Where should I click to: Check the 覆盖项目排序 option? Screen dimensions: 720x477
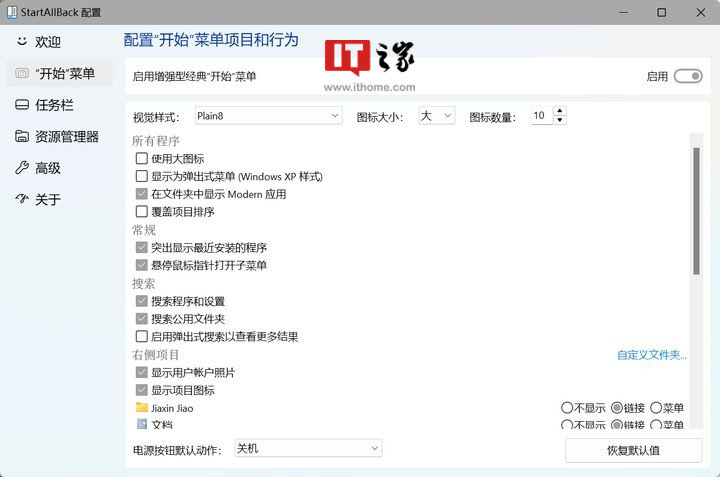[141, 212]
